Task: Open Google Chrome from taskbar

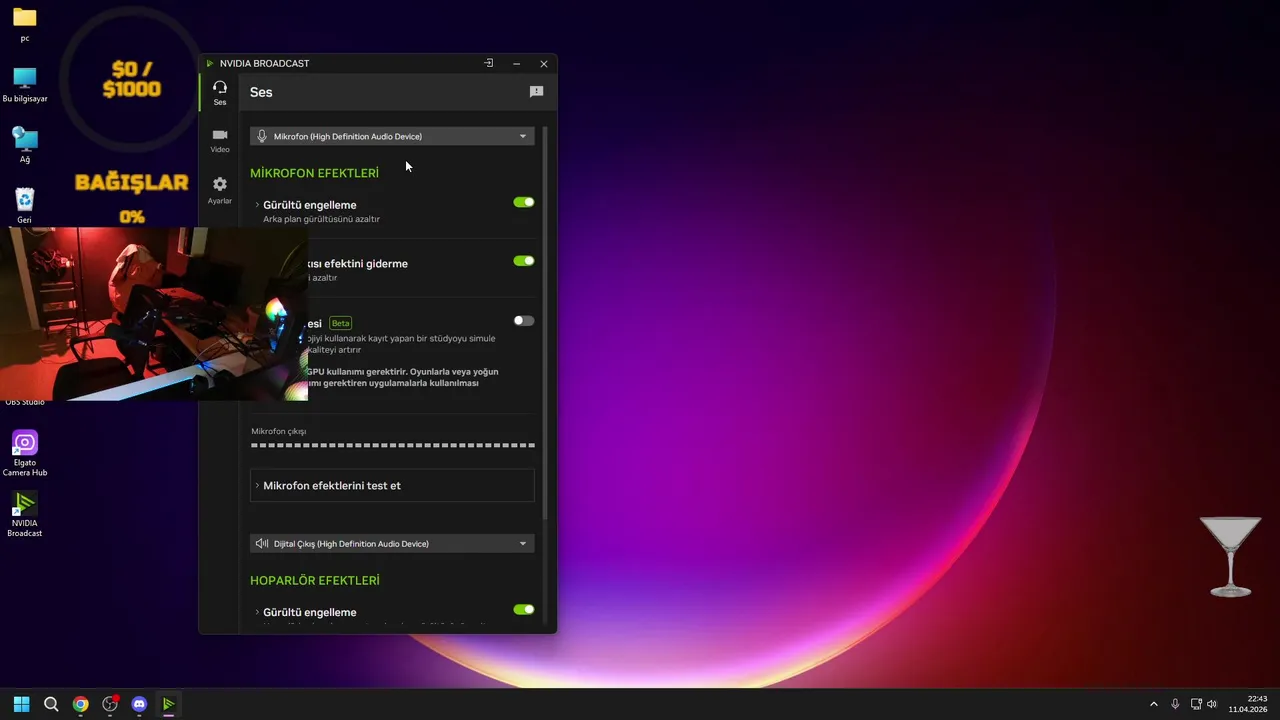Action: pyautogui.click(x=80, y=704)
